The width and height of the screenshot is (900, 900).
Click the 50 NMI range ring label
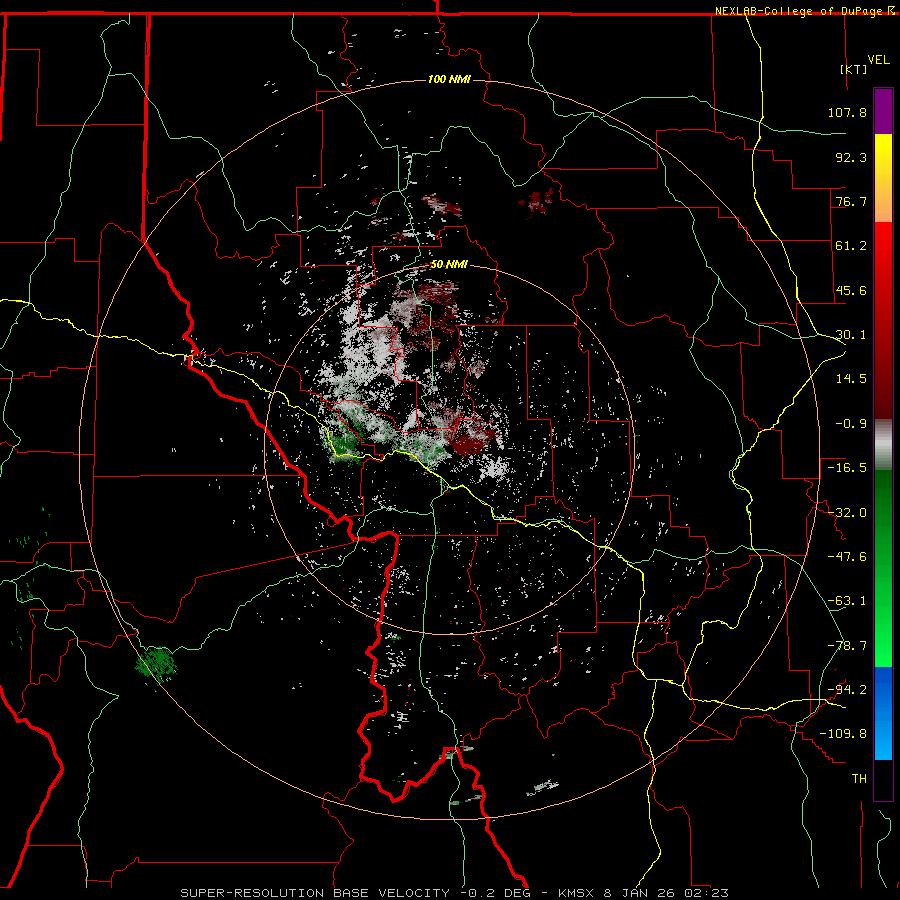[449, 265]
